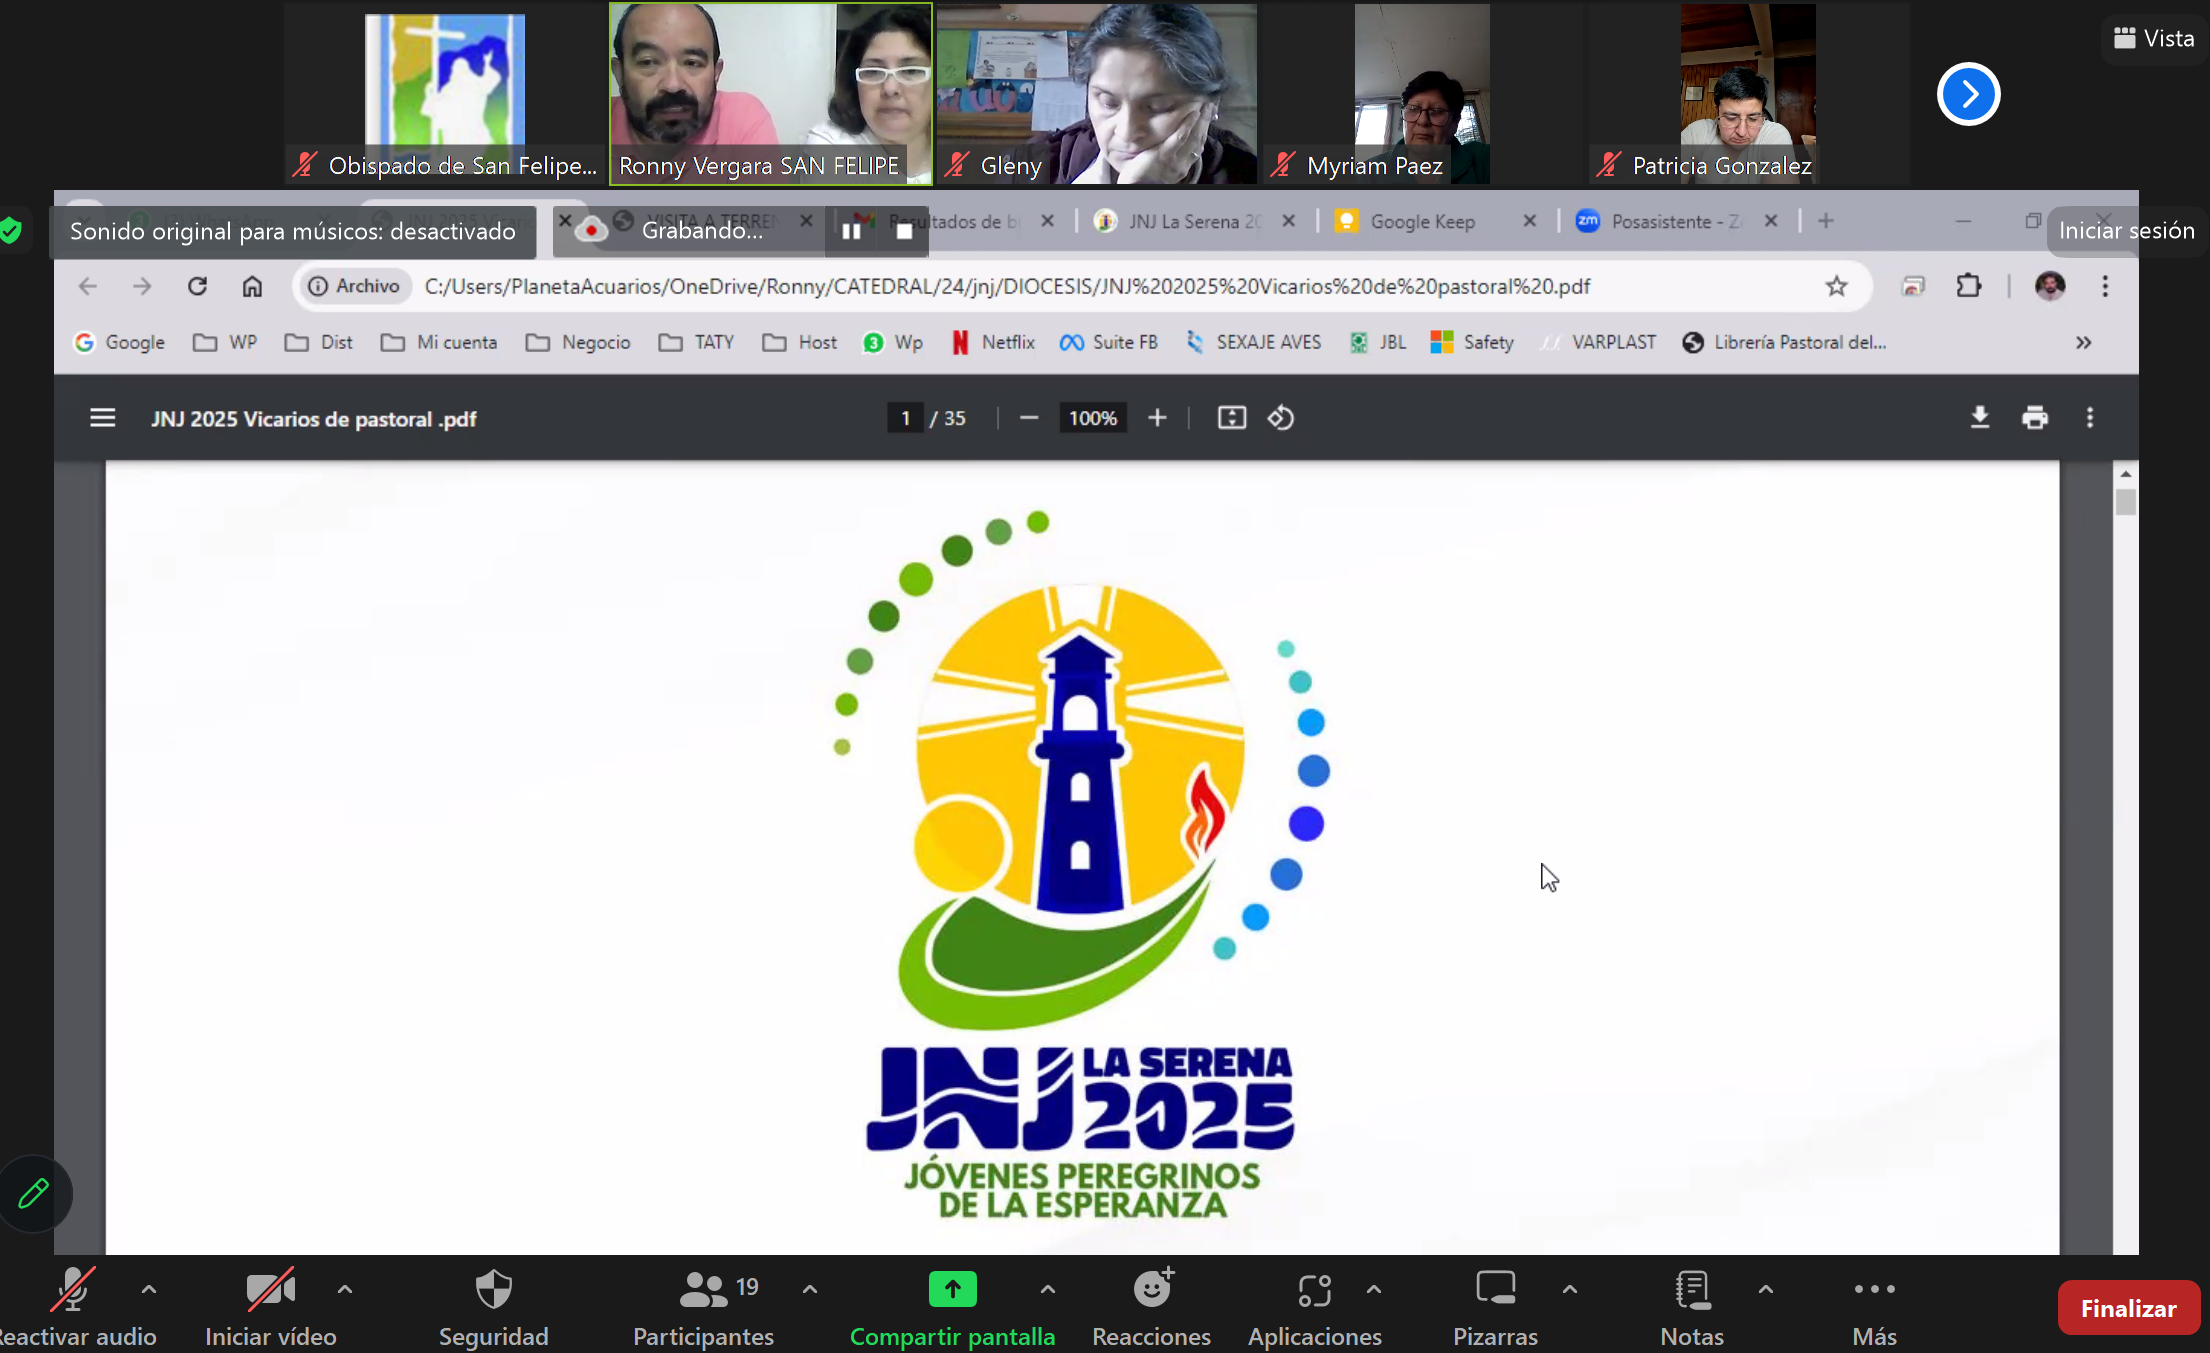Expand Pizarras options arrow
Screen dimensions: 2210x1353
click(1570, 1289)
